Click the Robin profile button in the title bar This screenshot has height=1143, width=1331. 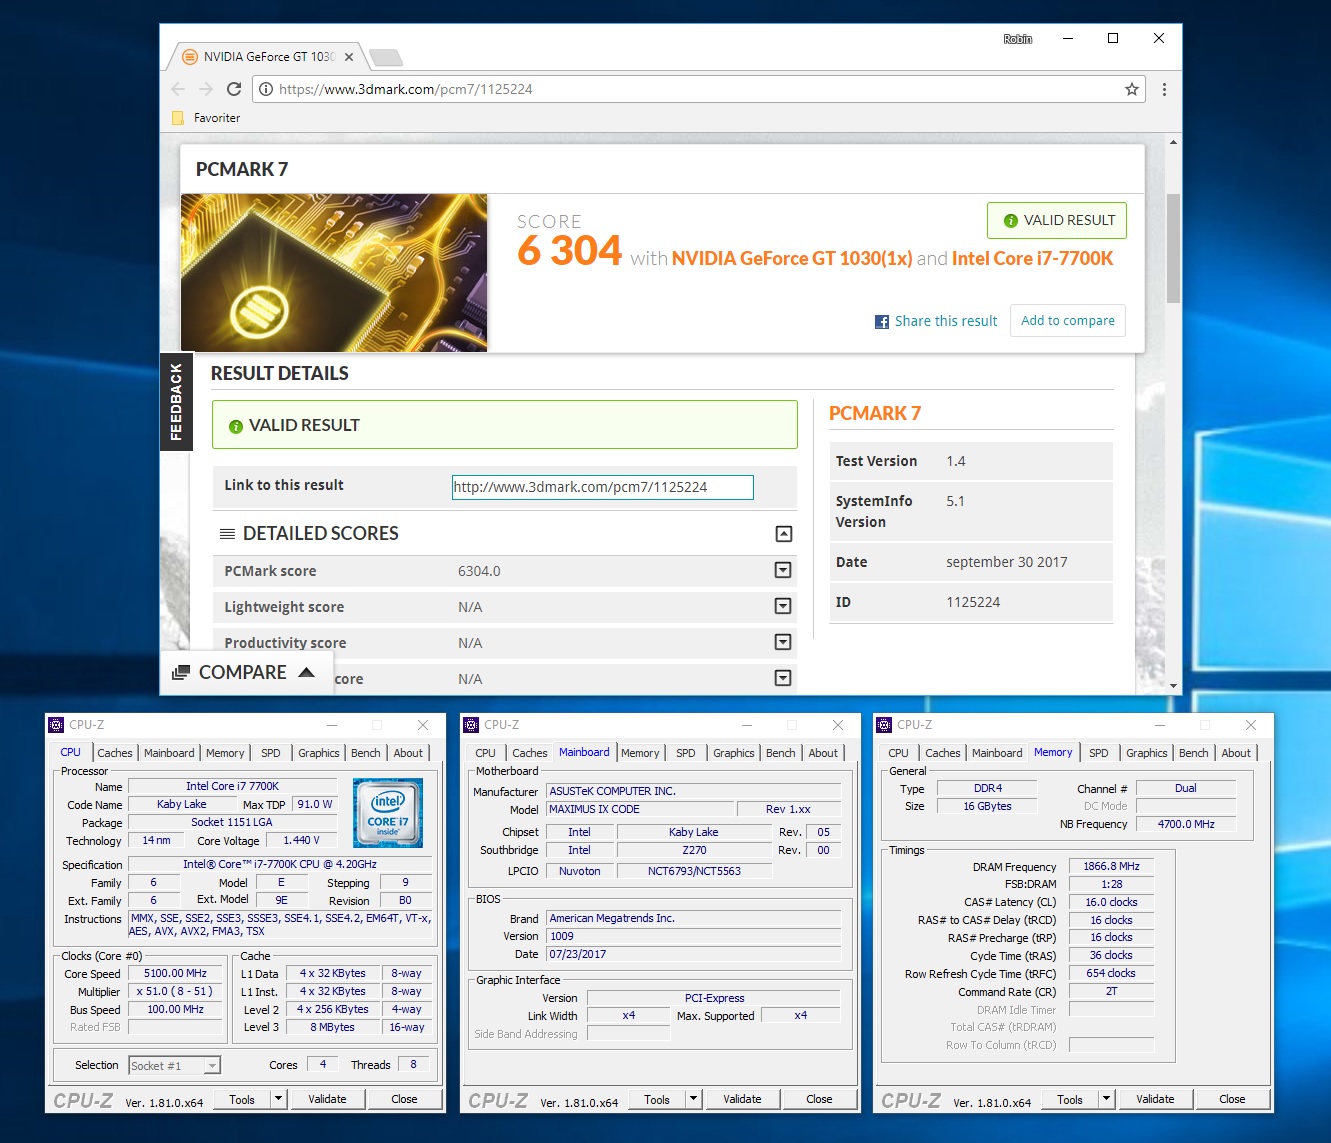click(1018, 39)
